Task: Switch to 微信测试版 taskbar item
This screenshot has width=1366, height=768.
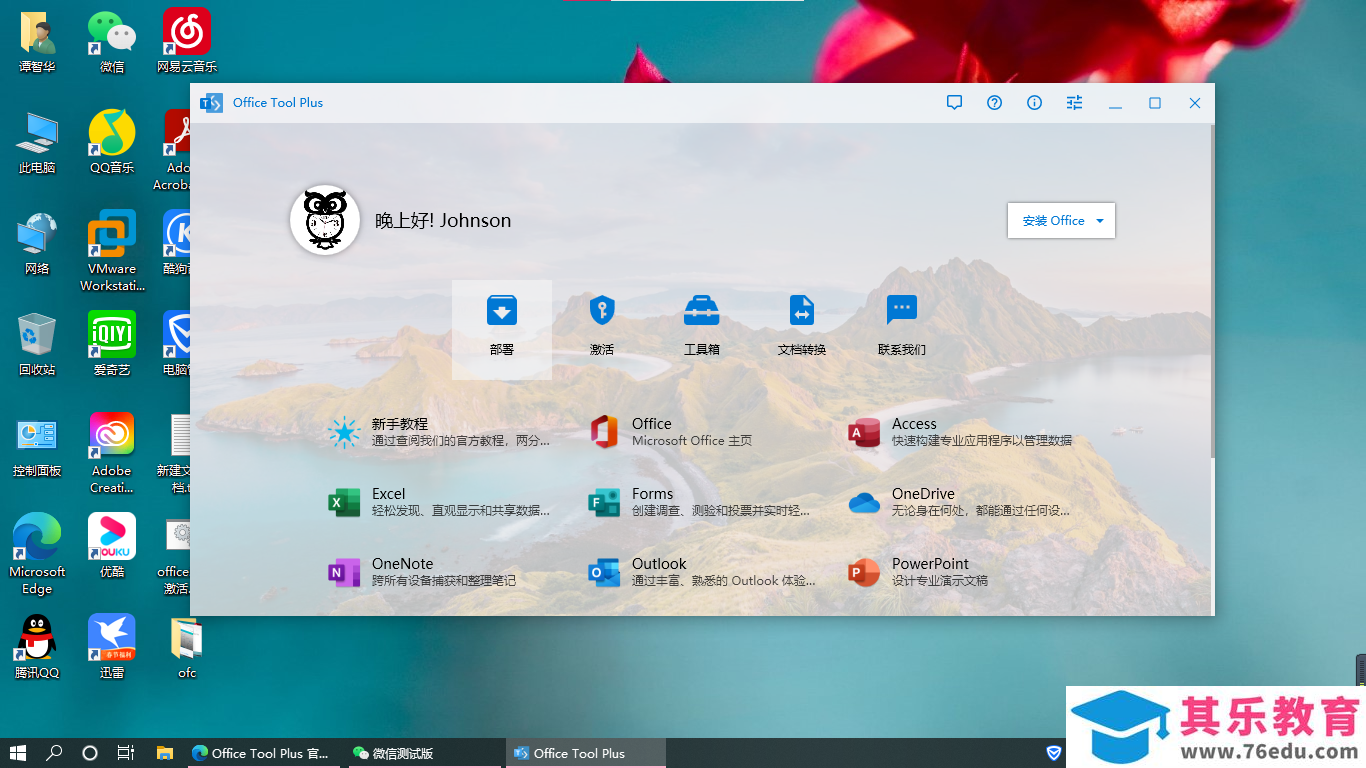Action: [x=425, y=753]
